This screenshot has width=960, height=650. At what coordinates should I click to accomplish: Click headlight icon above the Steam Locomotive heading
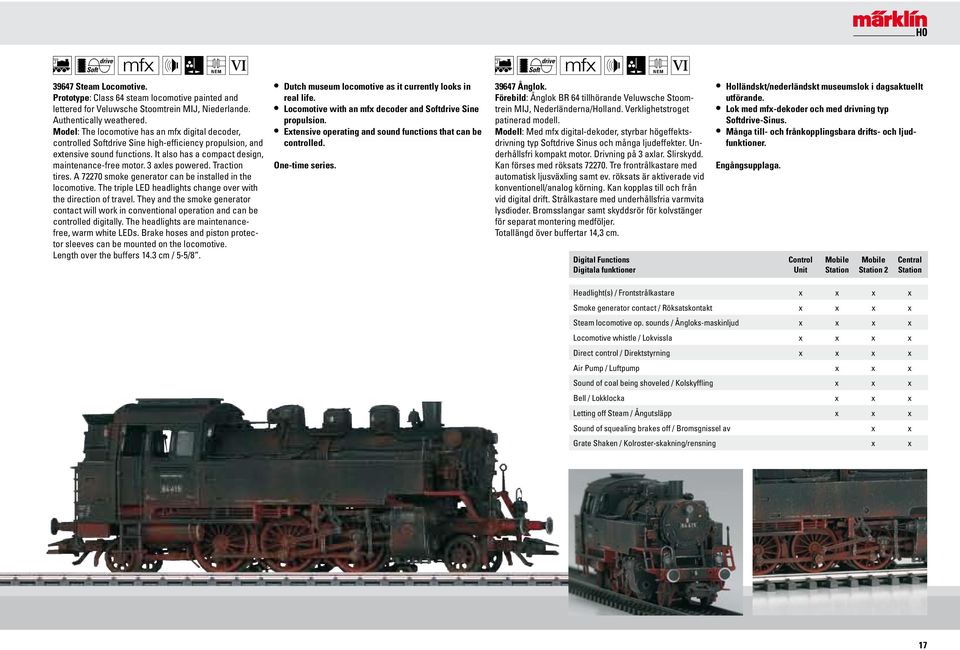(194, 65)
